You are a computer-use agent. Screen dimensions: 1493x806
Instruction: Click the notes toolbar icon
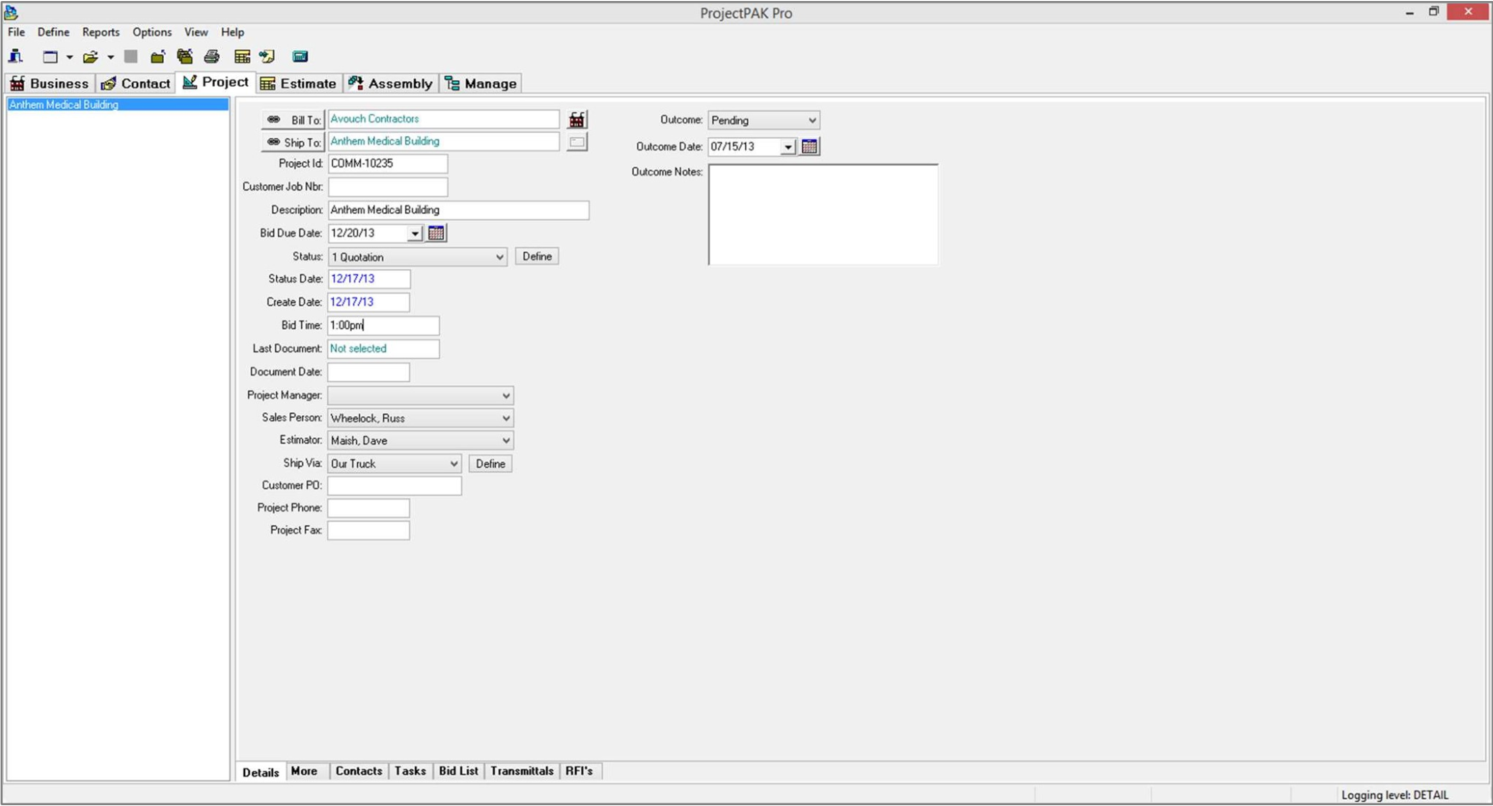coord(268,57)
